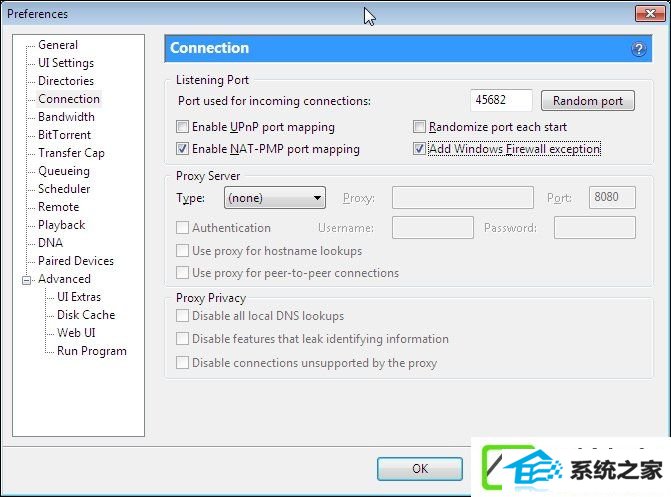Select the Connection tree item
The width and height of the screenshot is (671, 497).
tap(69, 99)
